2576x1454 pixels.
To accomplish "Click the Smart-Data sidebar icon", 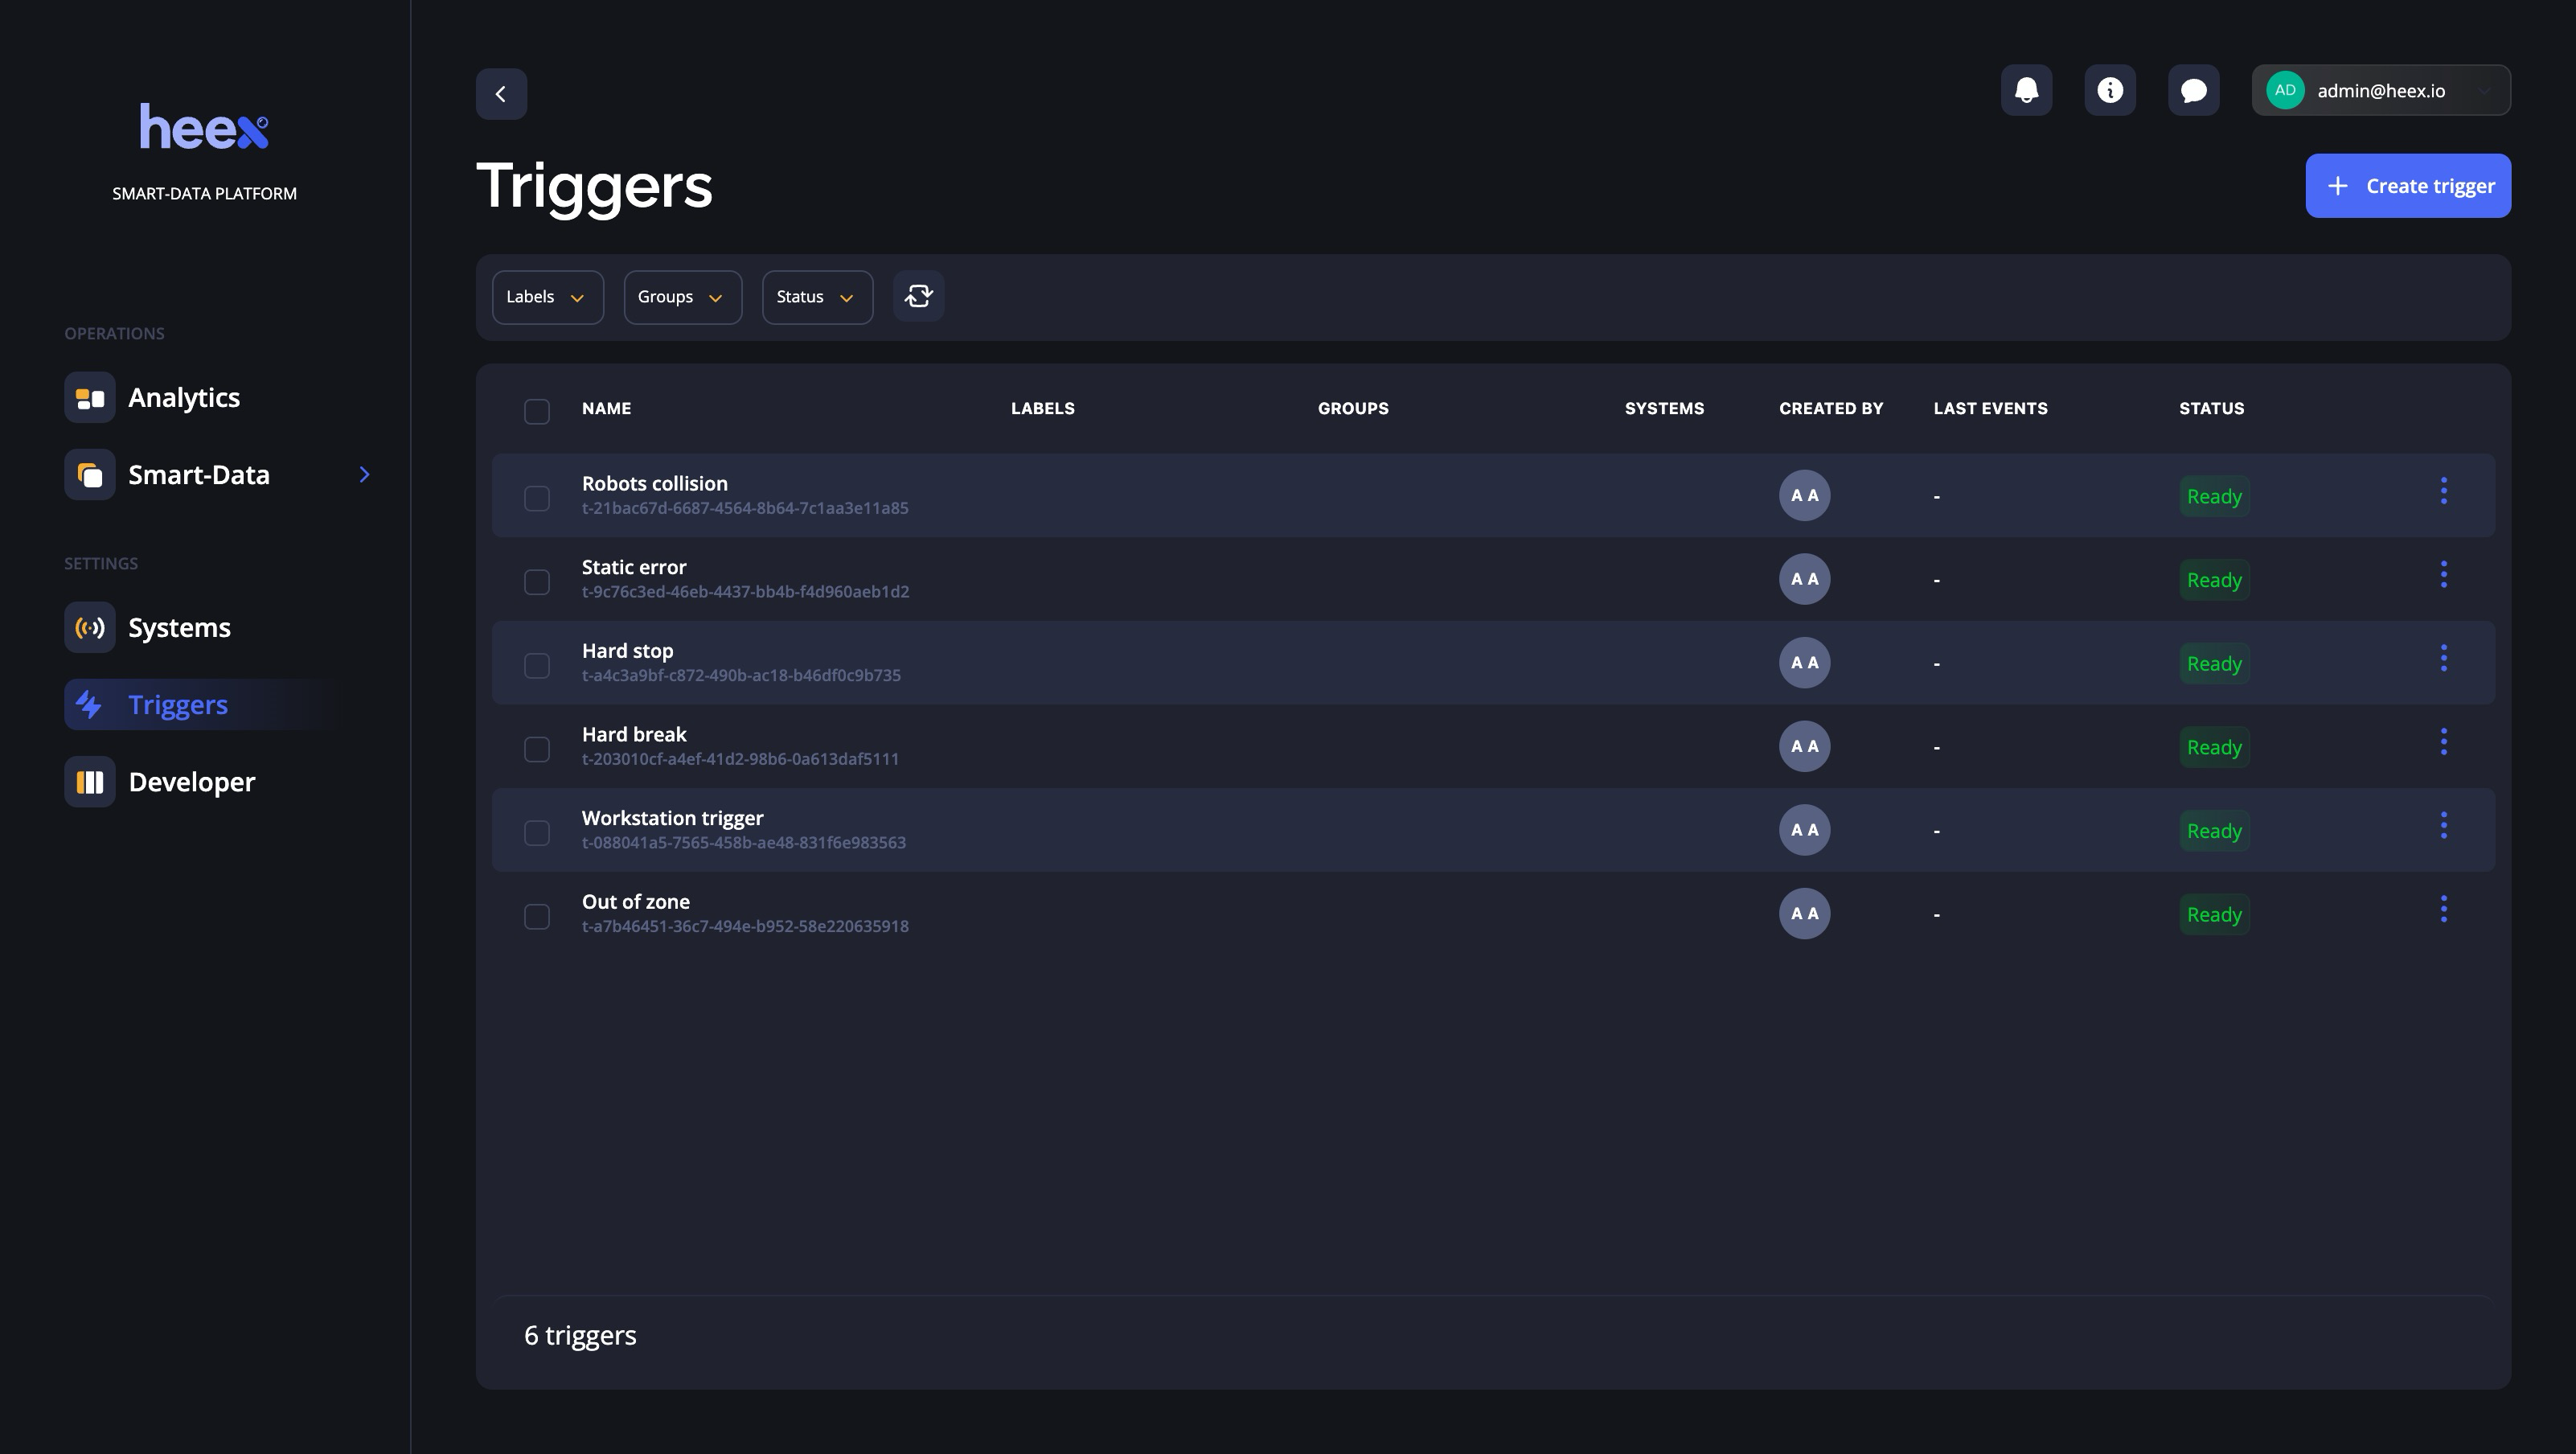I will coord(90,475).
